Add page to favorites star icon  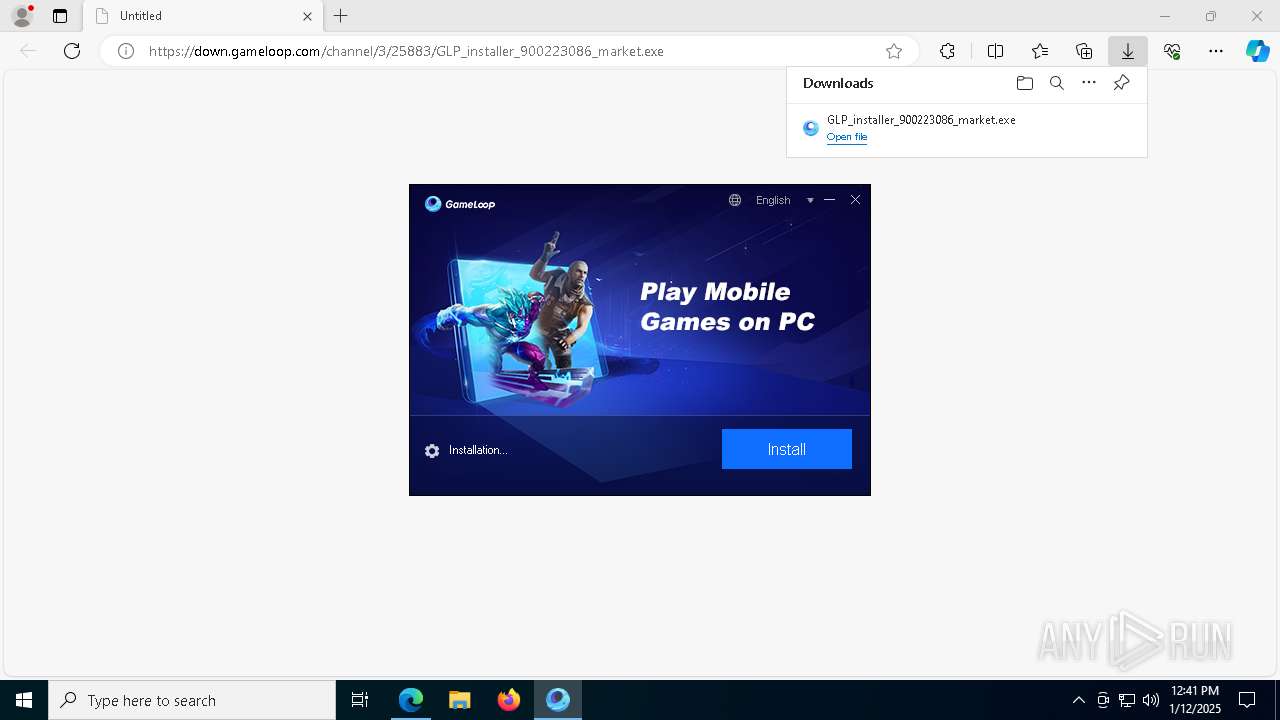[894, 51]
